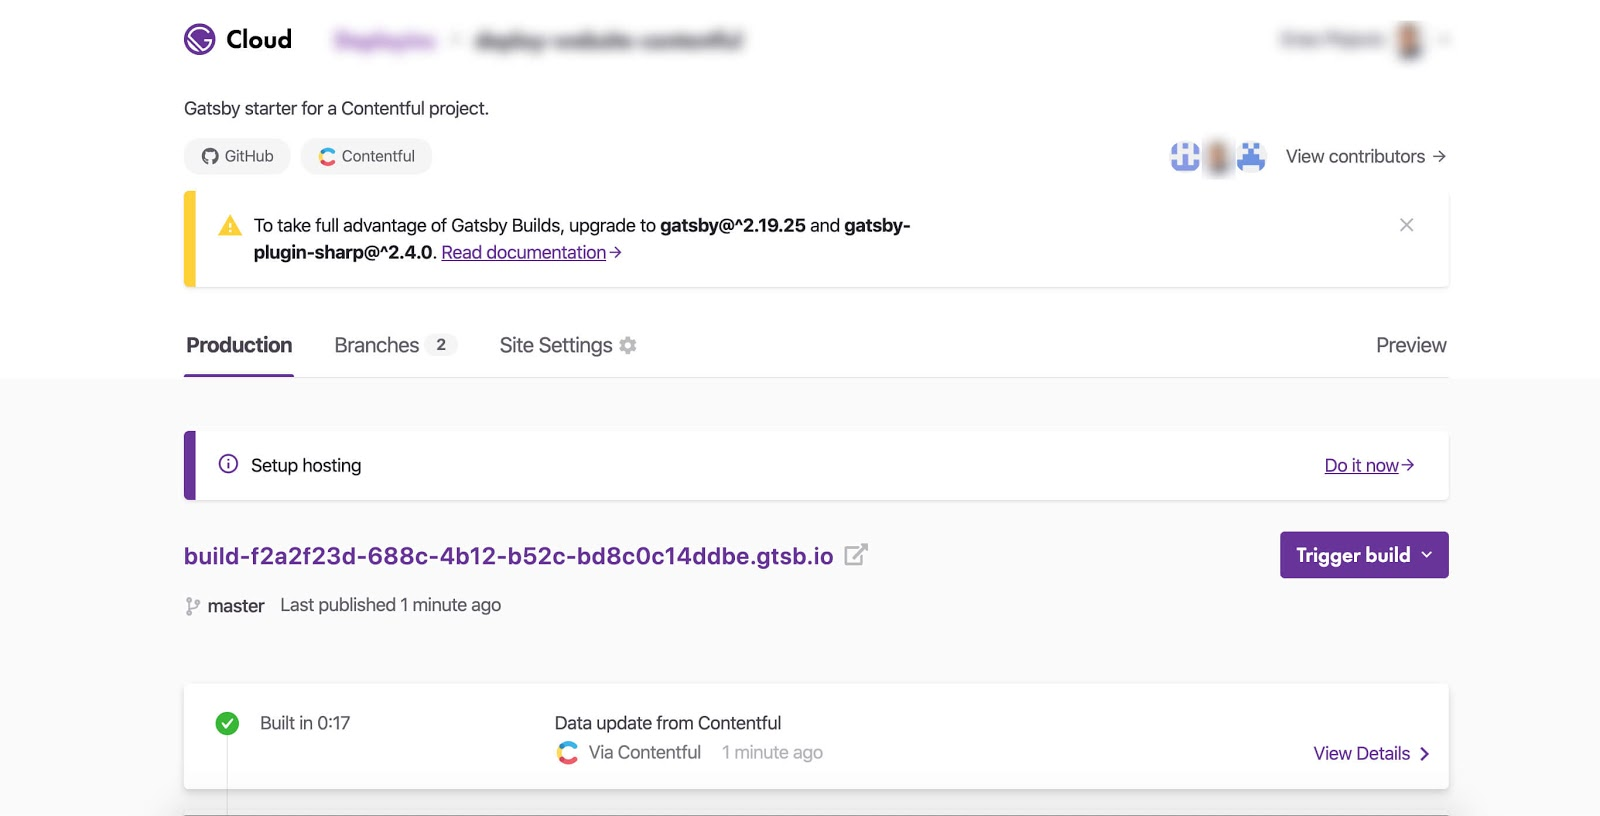Viewport: 1600px width, 816px height.
Task: Open the Site Settings tab
Action: pos(568,345)
